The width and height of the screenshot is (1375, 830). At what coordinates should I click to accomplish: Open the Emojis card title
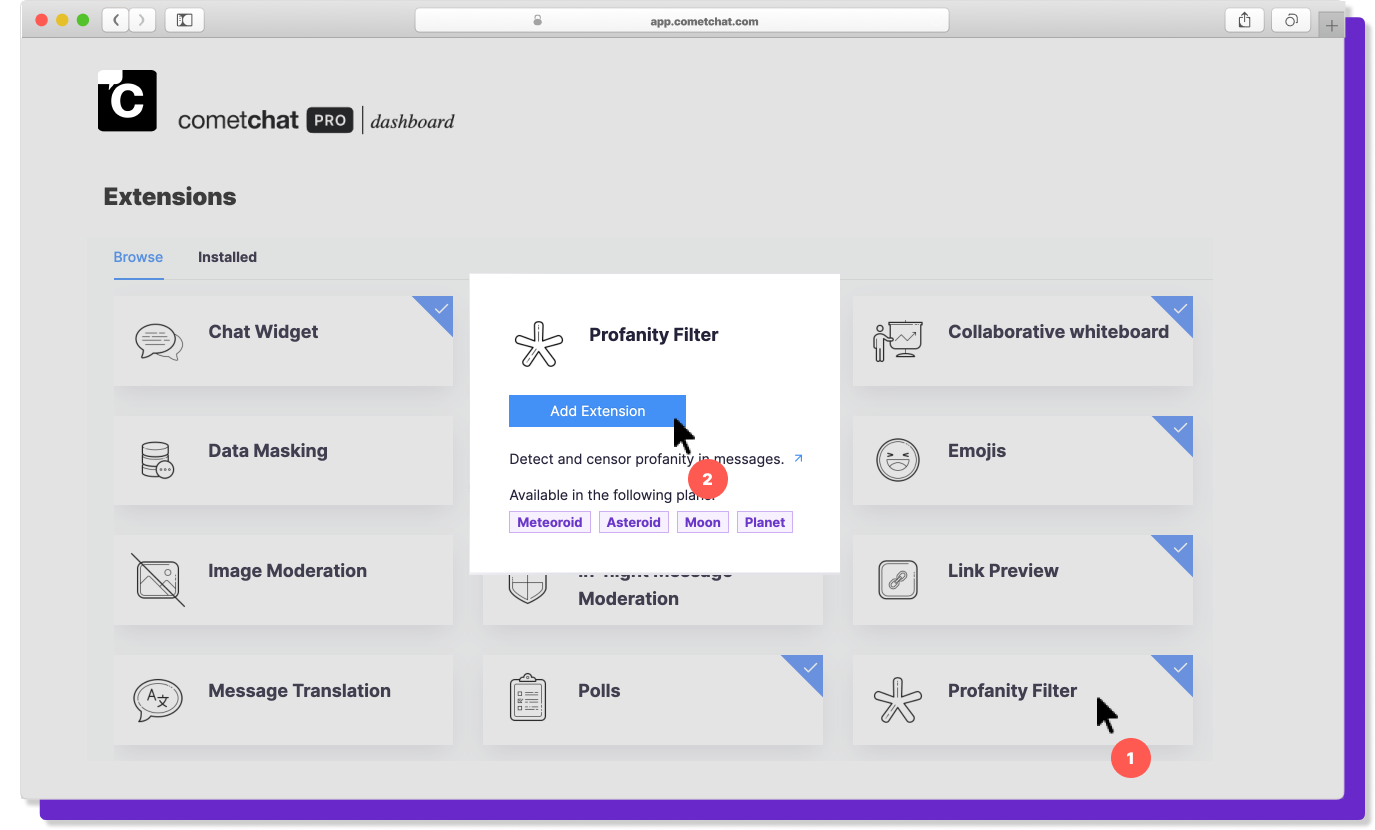pos(977,451)
